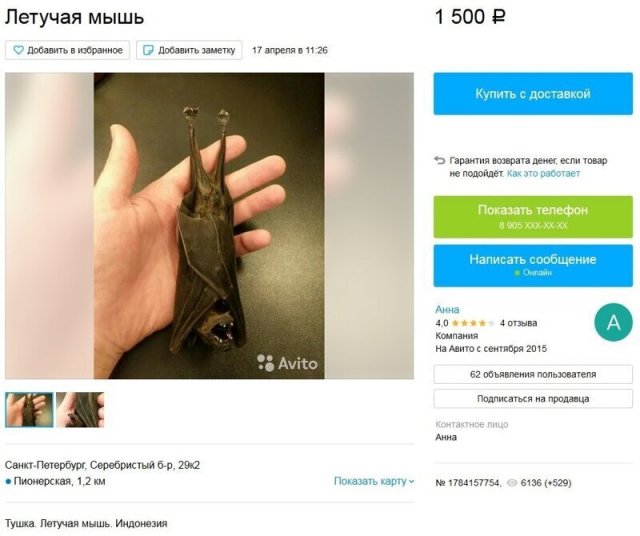Open the 4 отзыва reviews link
640x536 pixels.
[518, 323]
